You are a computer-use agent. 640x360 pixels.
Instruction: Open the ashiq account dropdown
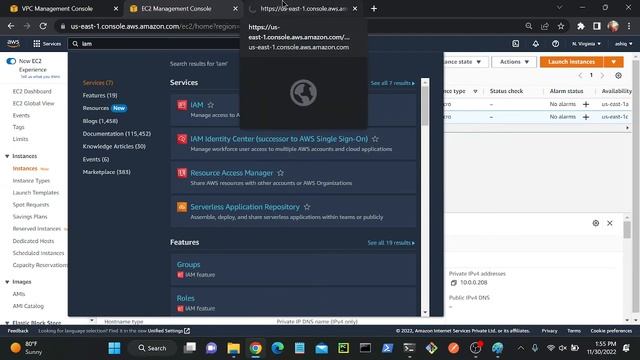(x=623, y=44)
